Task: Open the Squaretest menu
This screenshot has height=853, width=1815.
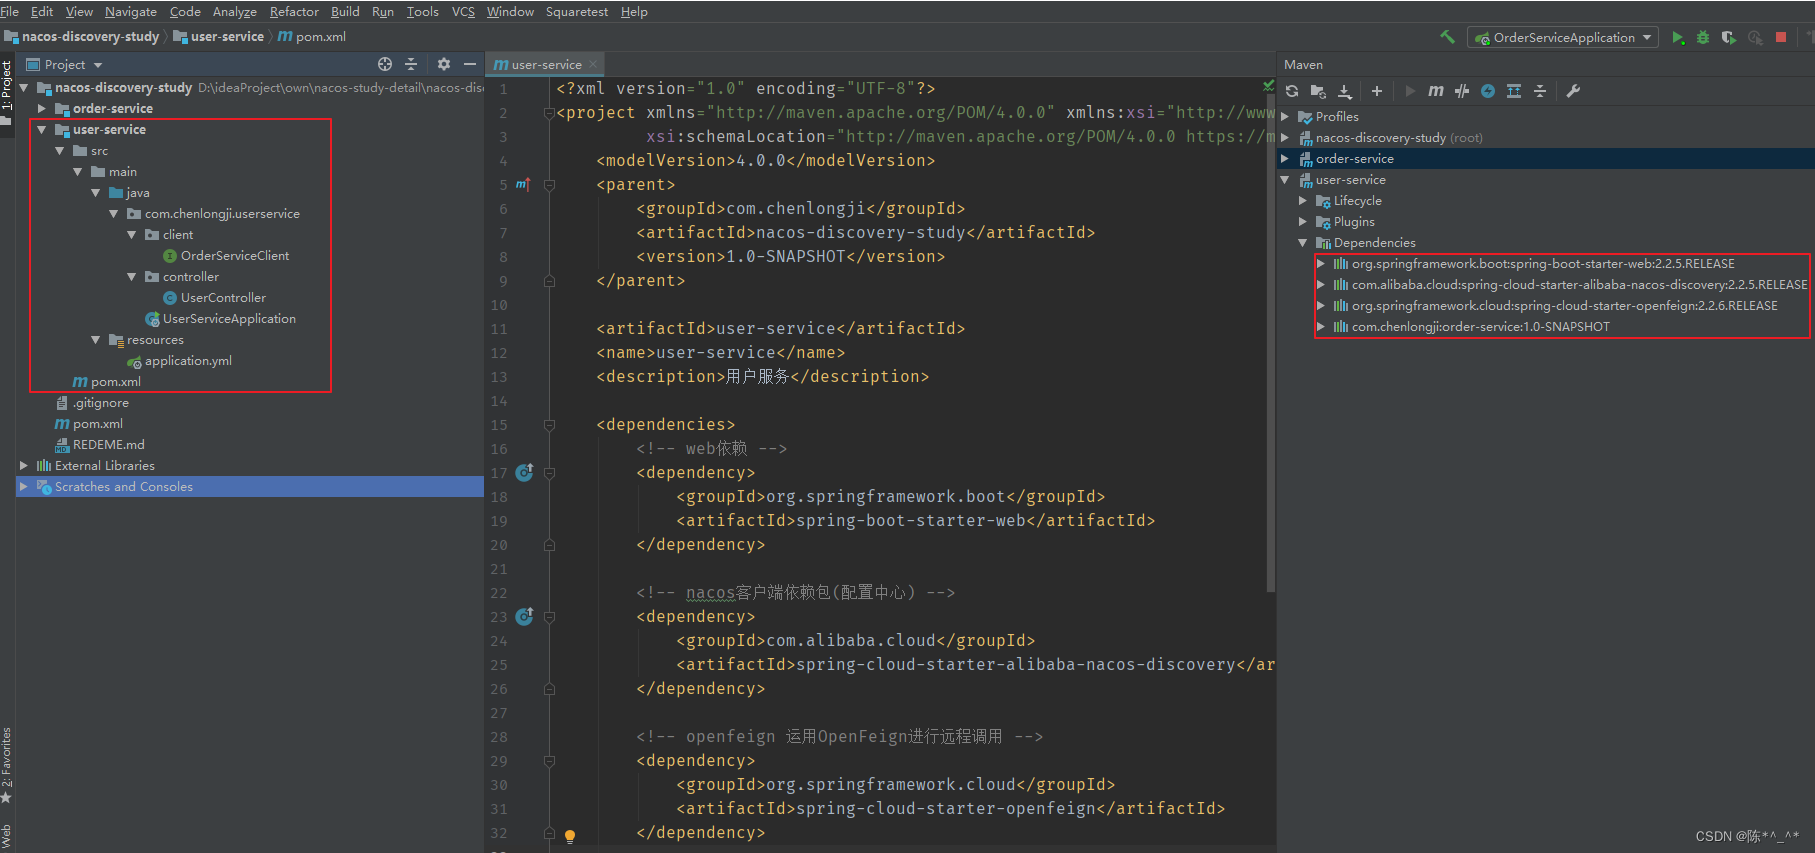Action: tap(577, 11)
